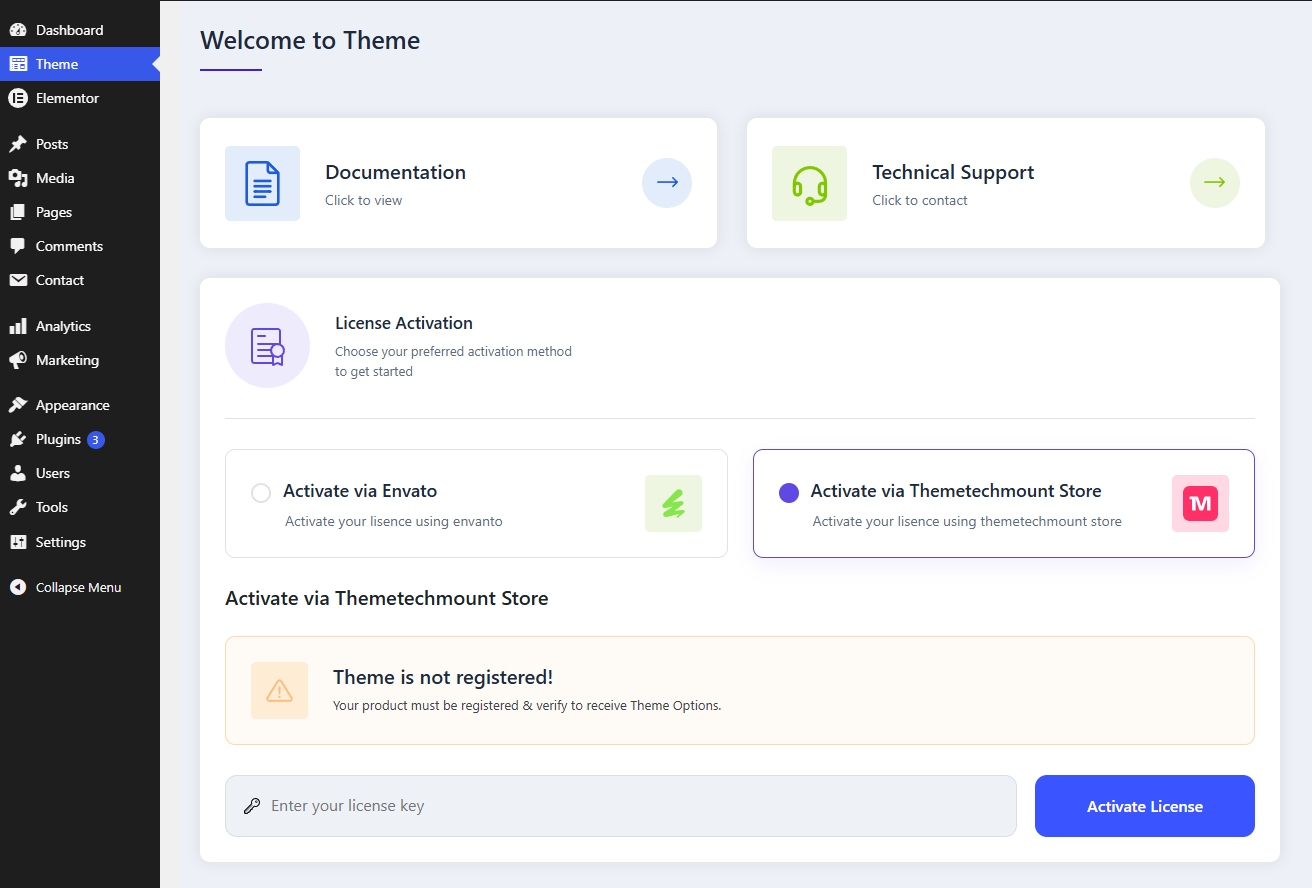Click the Plugins update count badge
1312x888 pixels.
(x=96, y=439)
